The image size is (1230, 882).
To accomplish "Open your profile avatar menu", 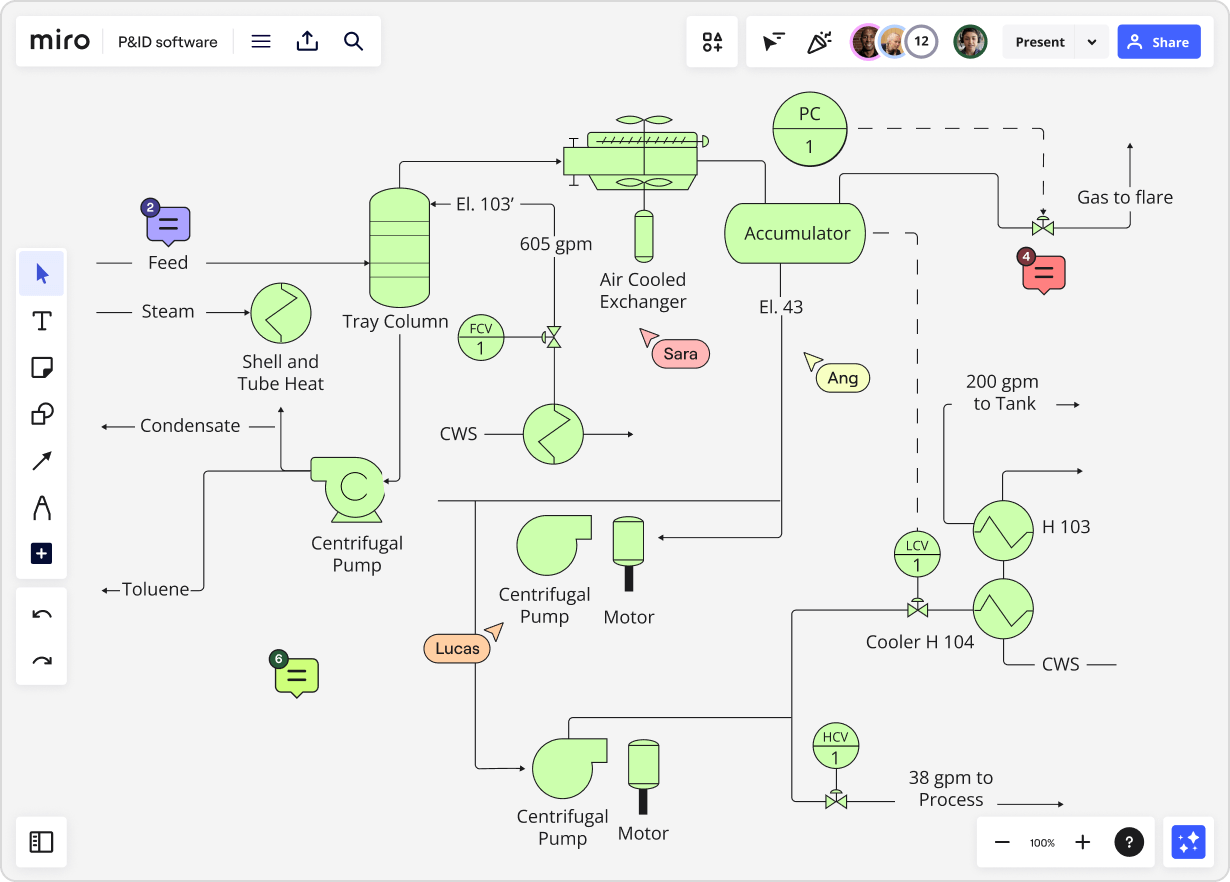I will (969, 41).
